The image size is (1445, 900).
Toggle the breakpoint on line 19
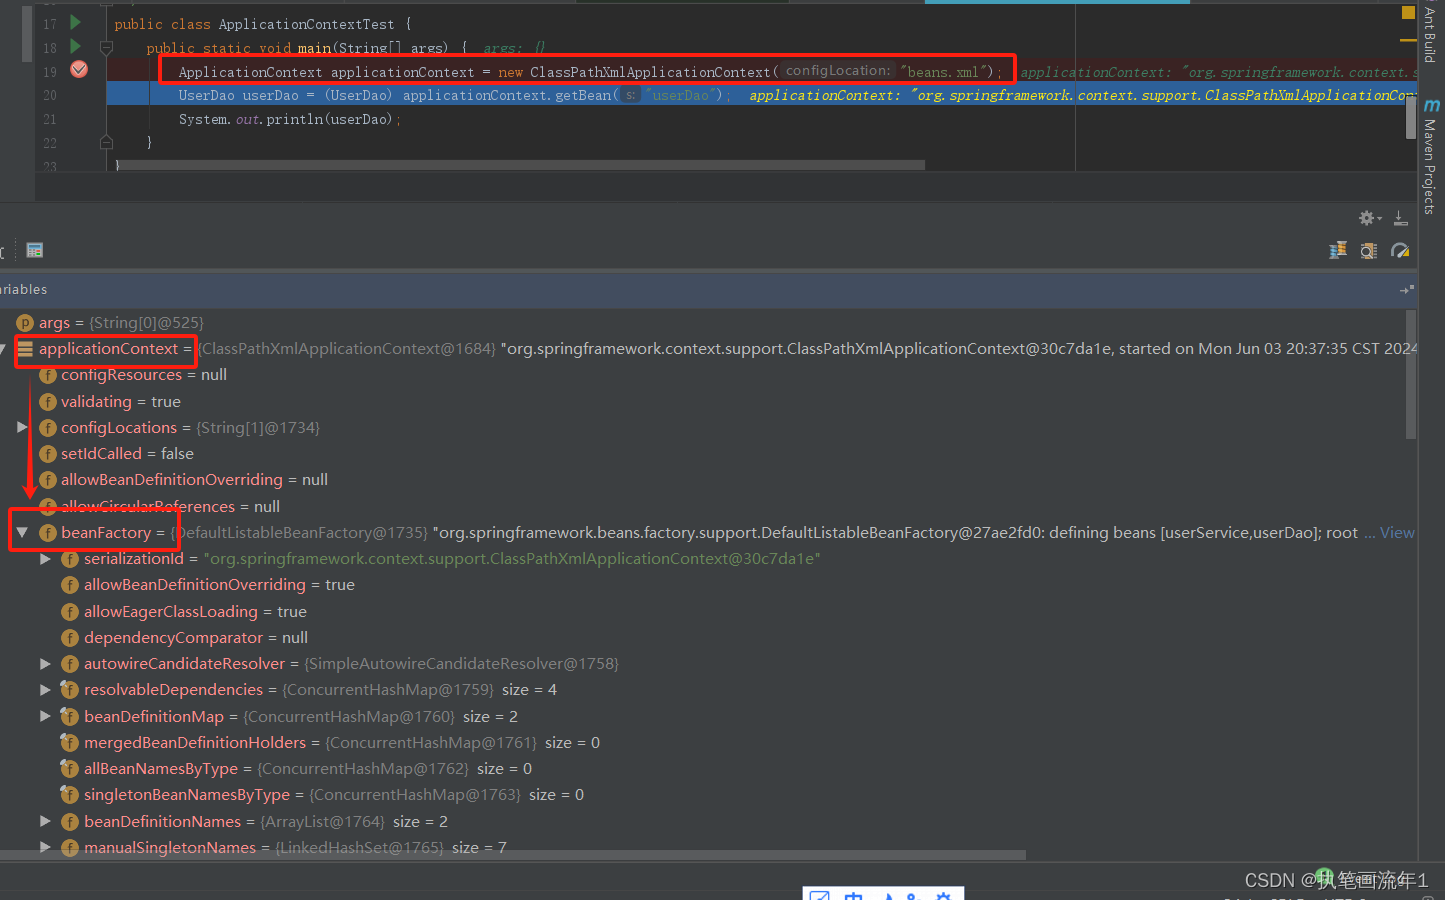tap(80, 69)
